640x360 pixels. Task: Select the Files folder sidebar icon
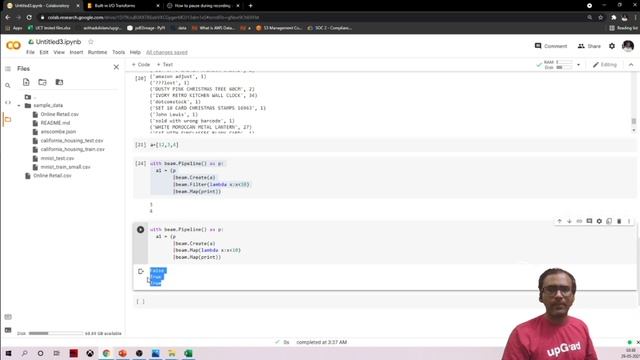[8, 120]
